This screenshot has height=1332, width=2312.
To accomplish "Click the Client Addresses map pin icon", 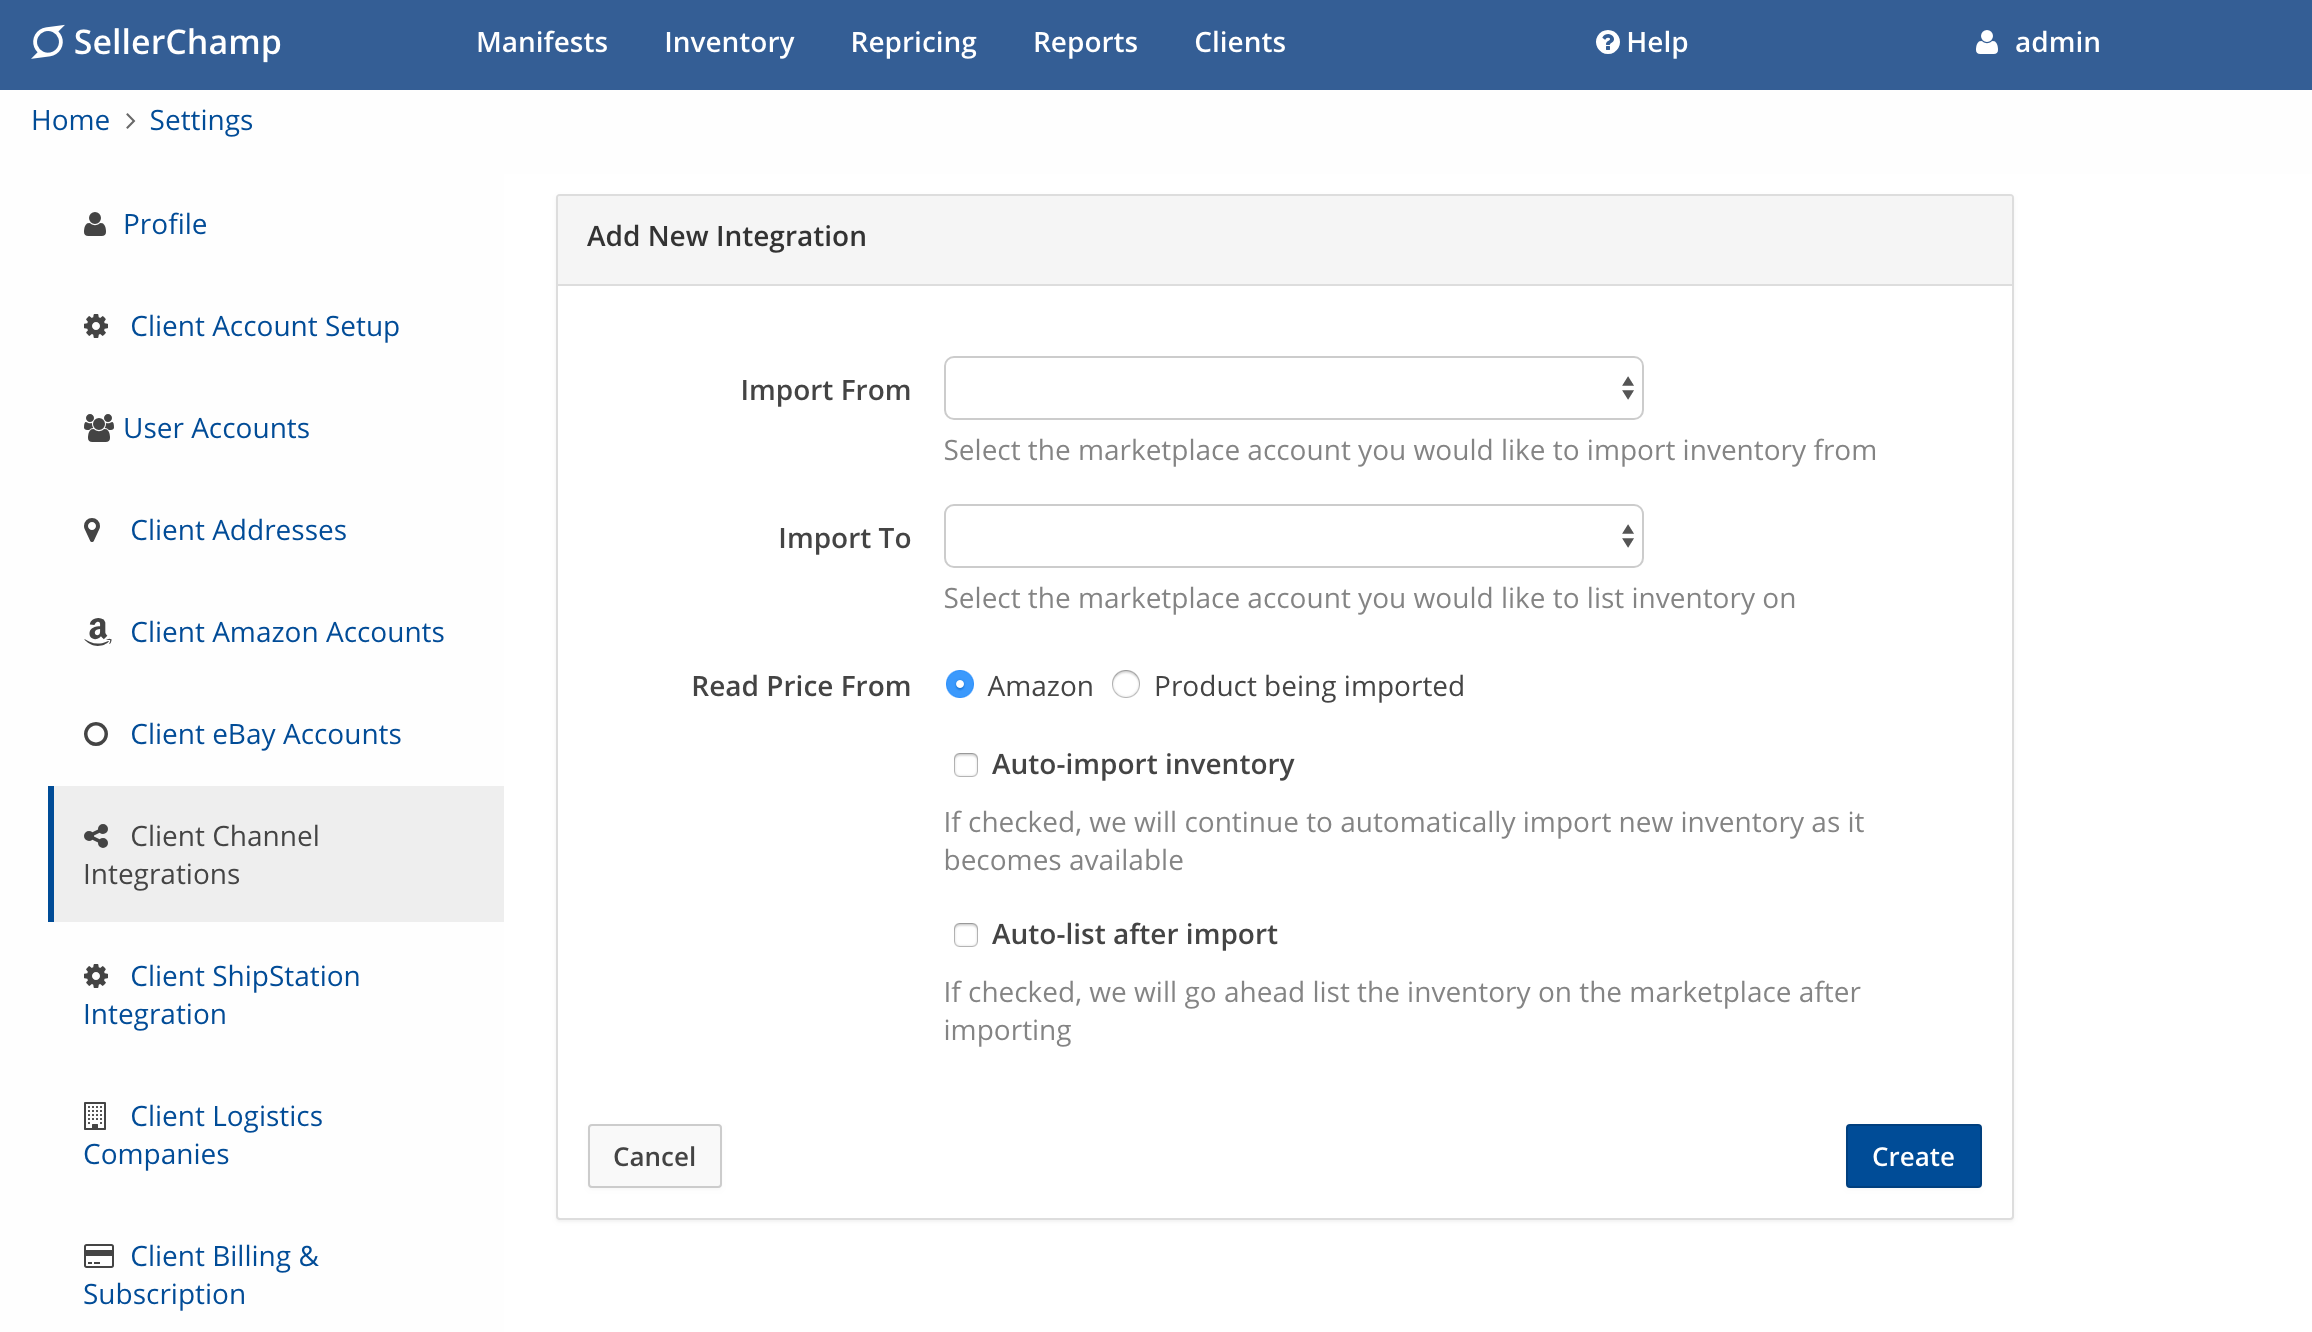I will (92, 530).
